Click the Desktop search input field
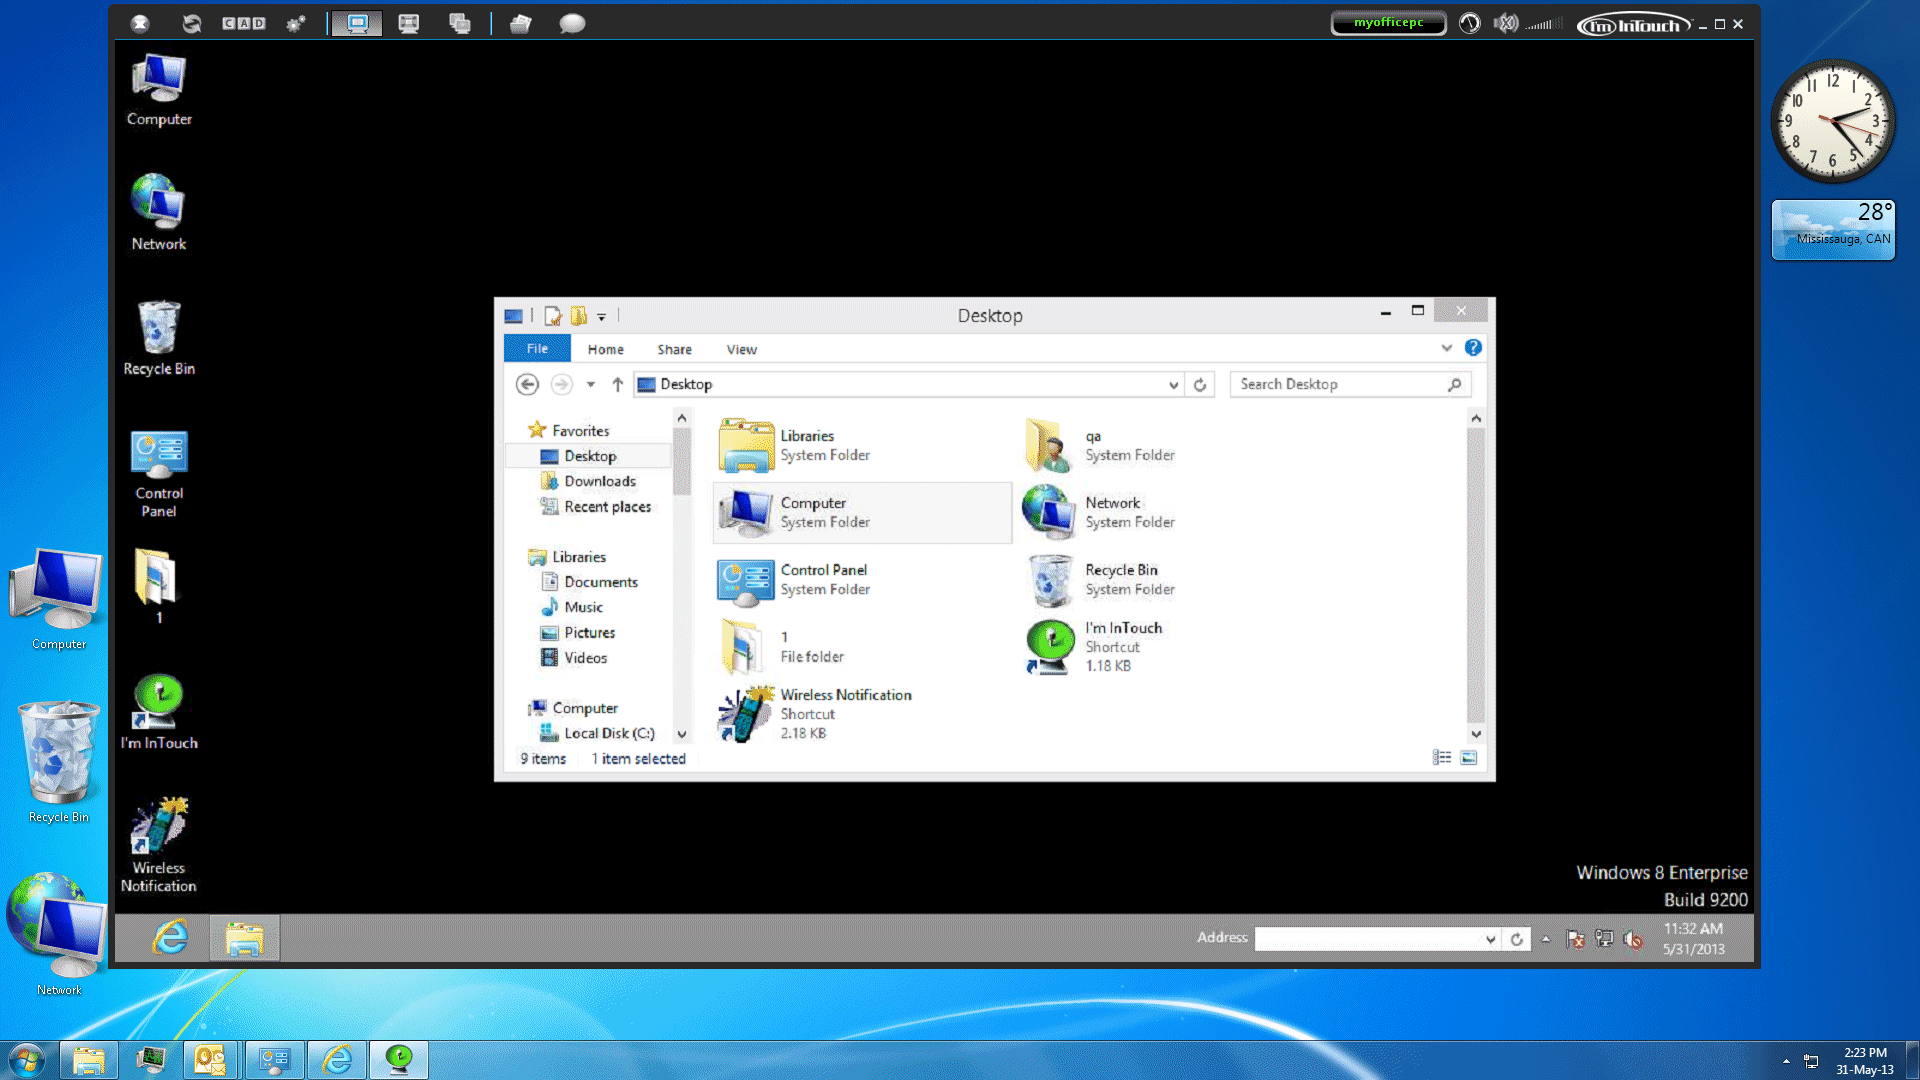The width and height of the screenshot is (1920, 1080). (x=1338, y=384)
